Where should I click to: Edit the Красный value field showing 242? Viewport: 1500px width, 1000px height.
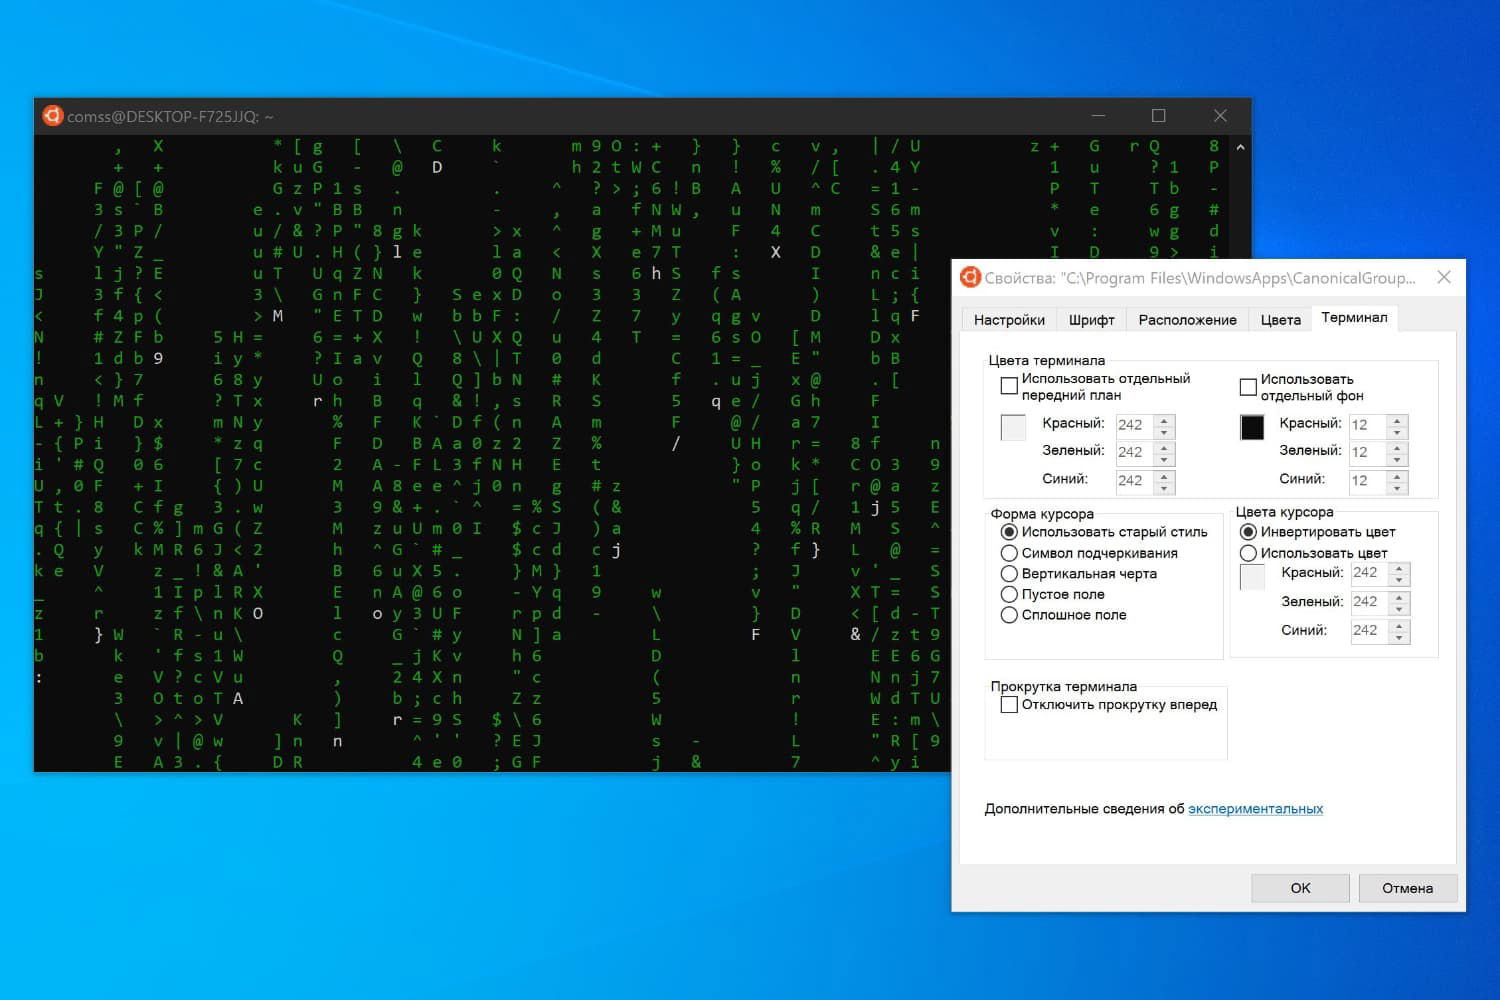coord(1133,423)
